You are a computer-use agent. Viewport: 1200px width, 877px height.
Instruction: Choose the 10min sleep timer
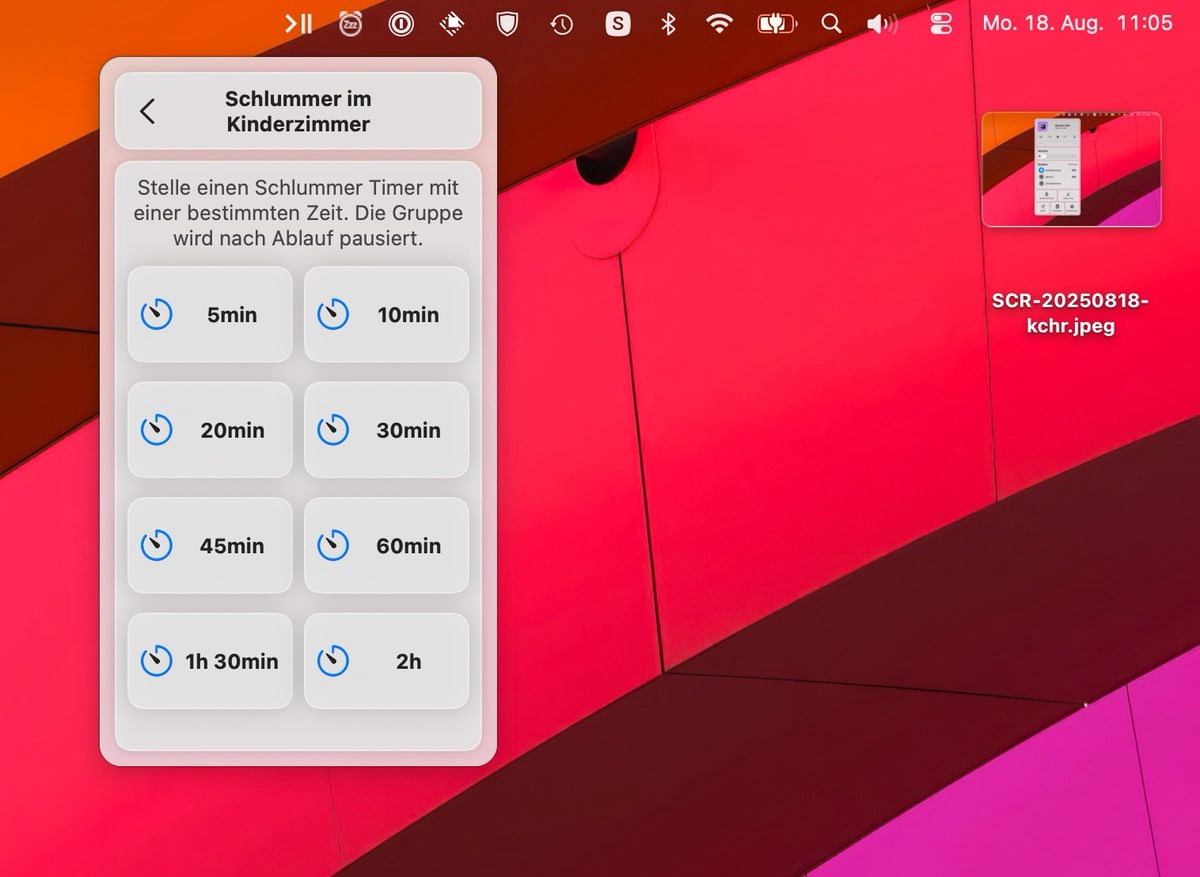tap(386, 315)
